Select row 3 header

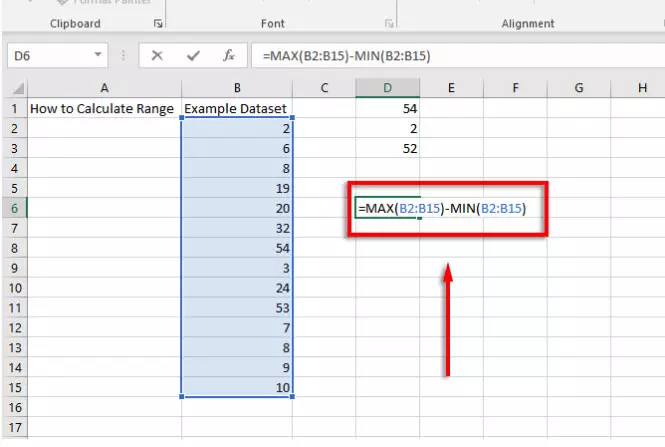click(x=15, y=148)
